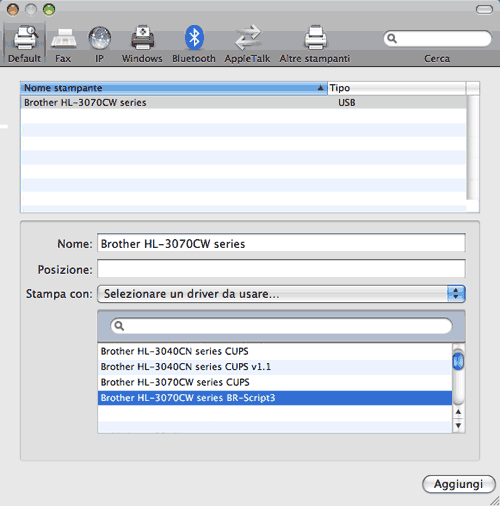Select the AppleTalk arrows icon
The image size is (500, 506).
coord(247,37)
